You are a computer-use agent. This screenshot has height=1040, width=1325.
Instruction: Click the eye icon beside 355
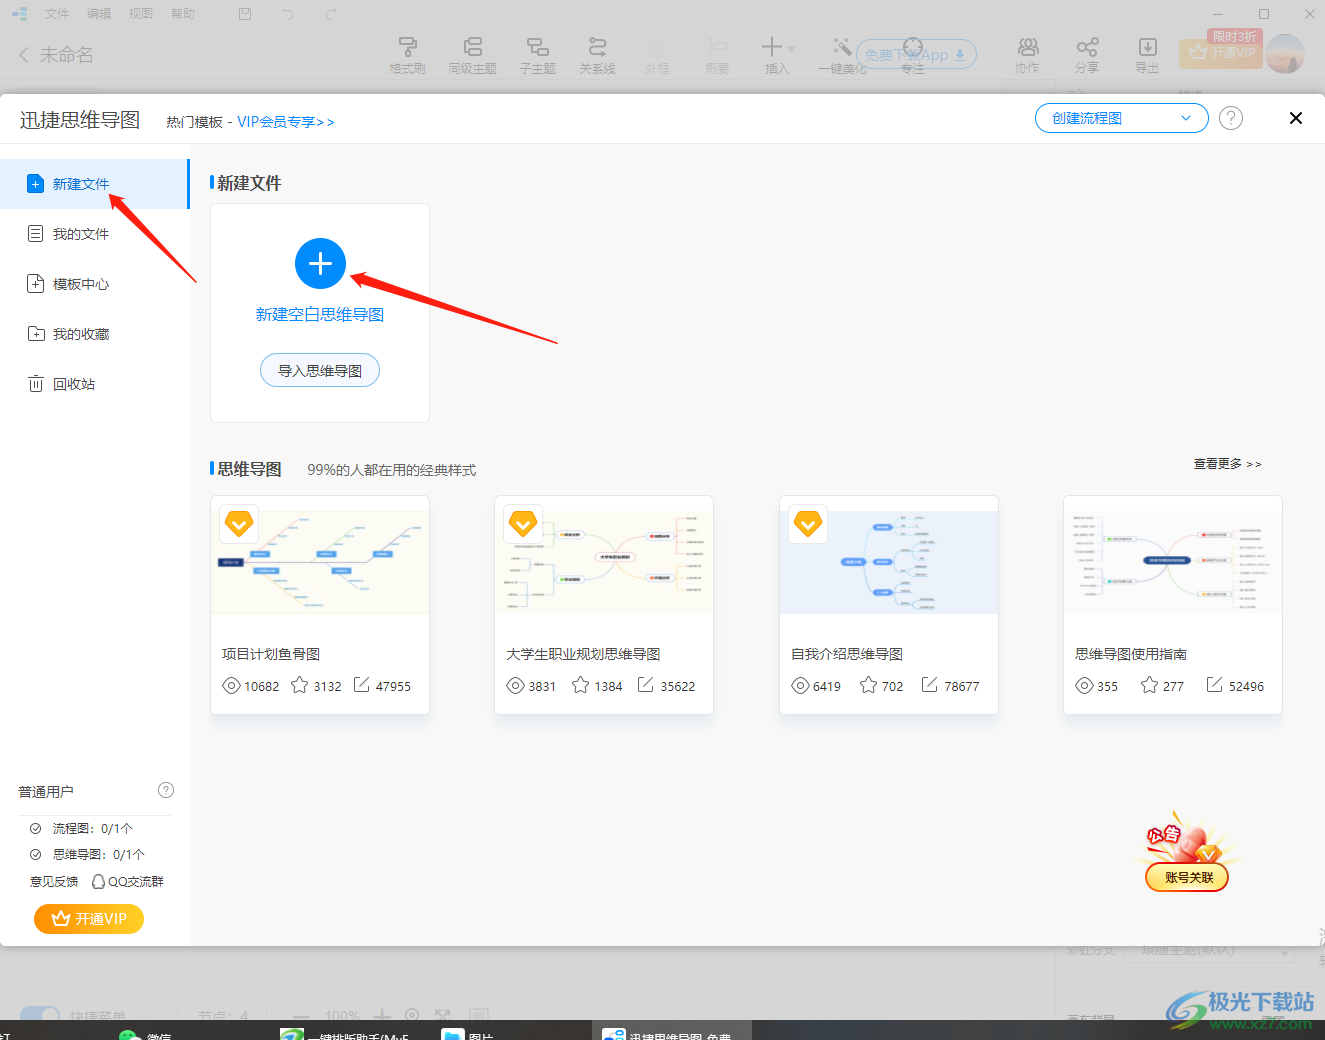1085,686
